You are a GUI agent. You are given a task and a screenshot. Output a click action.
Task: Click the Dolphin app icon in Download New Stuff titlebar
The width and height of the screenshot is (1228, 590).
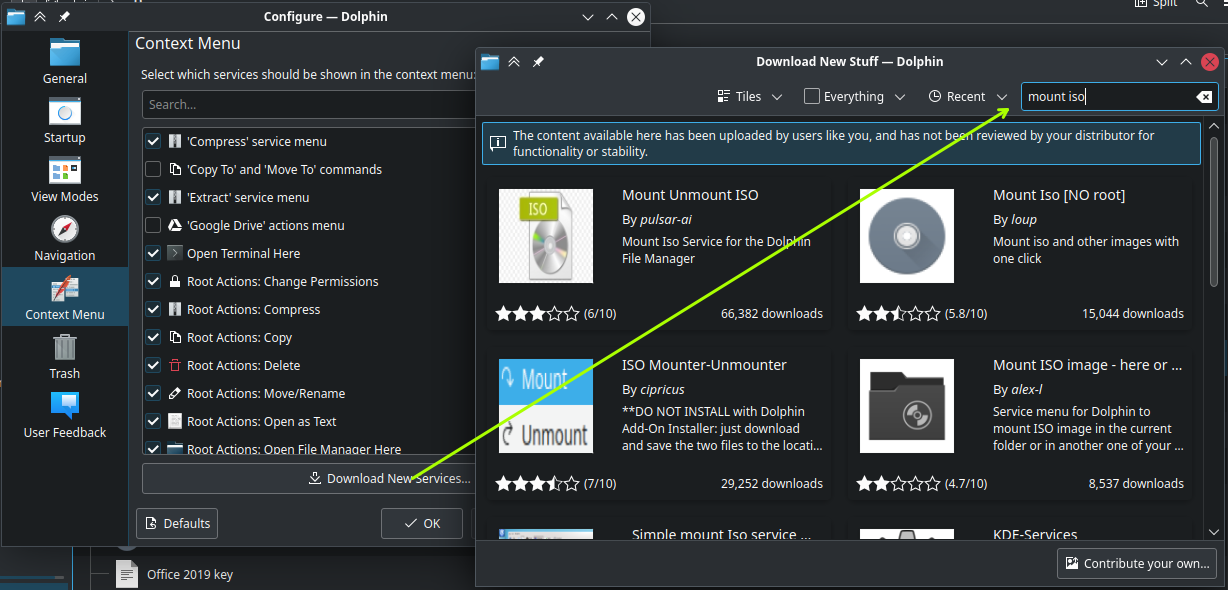click(x=490, y=62)
